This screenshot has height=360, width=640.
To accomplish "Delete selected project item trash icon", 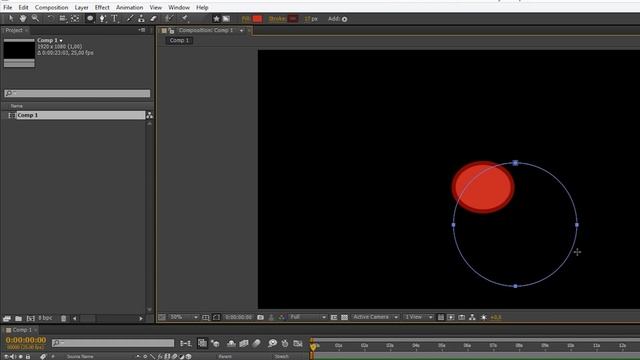I will click(63, 318).
